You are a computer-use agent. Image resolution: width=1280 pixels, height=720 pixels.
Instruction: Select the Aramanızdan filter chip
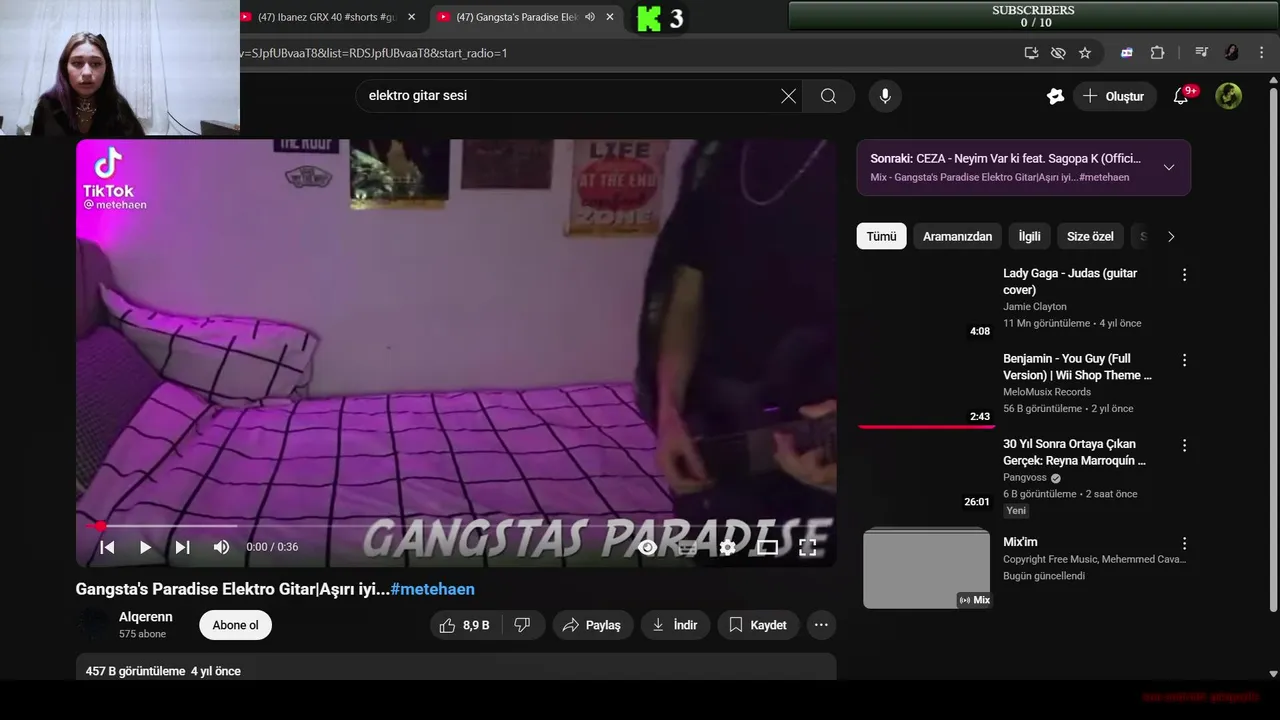click(957, 236)
